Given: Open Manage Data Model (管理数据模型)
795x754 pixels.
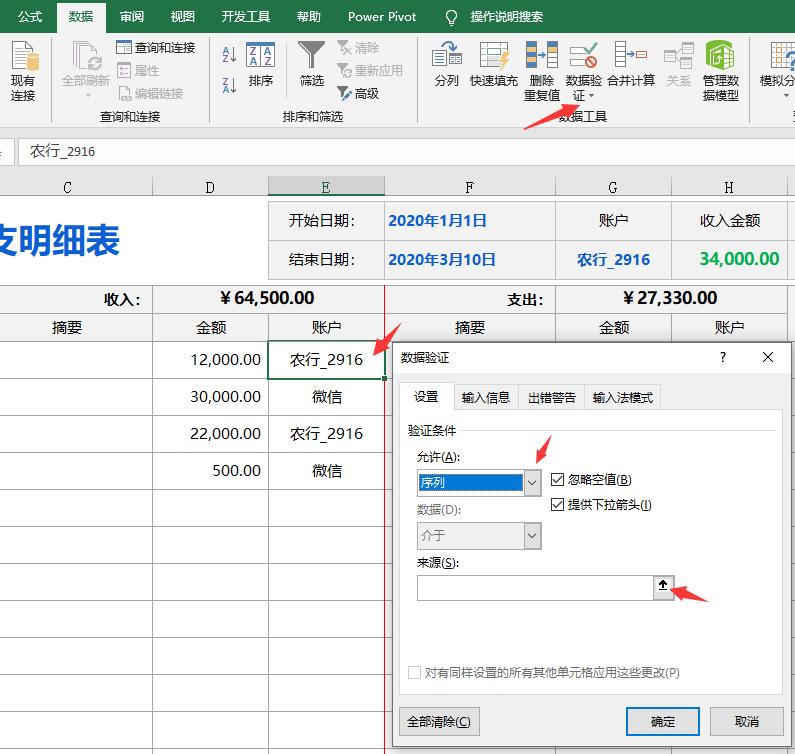Looking at the screenshot, I should (720, 71).
